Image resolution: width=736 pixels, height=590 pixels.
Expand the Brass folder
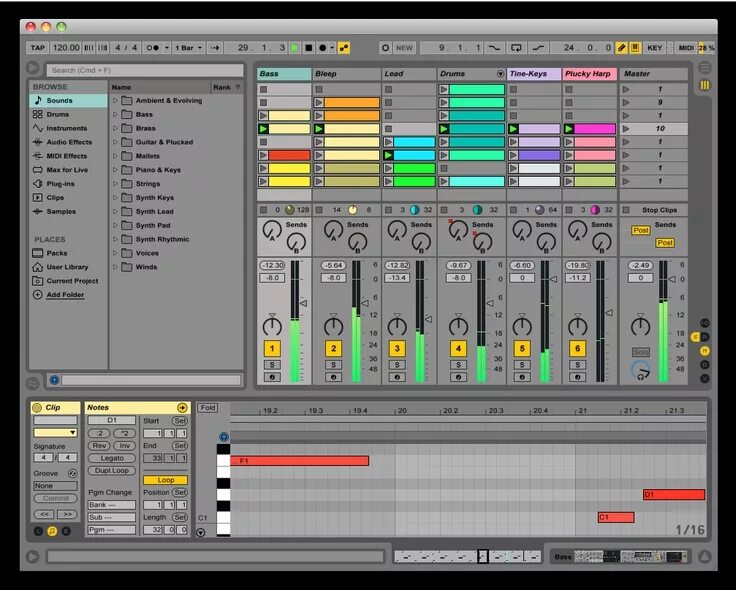point(115,128)
